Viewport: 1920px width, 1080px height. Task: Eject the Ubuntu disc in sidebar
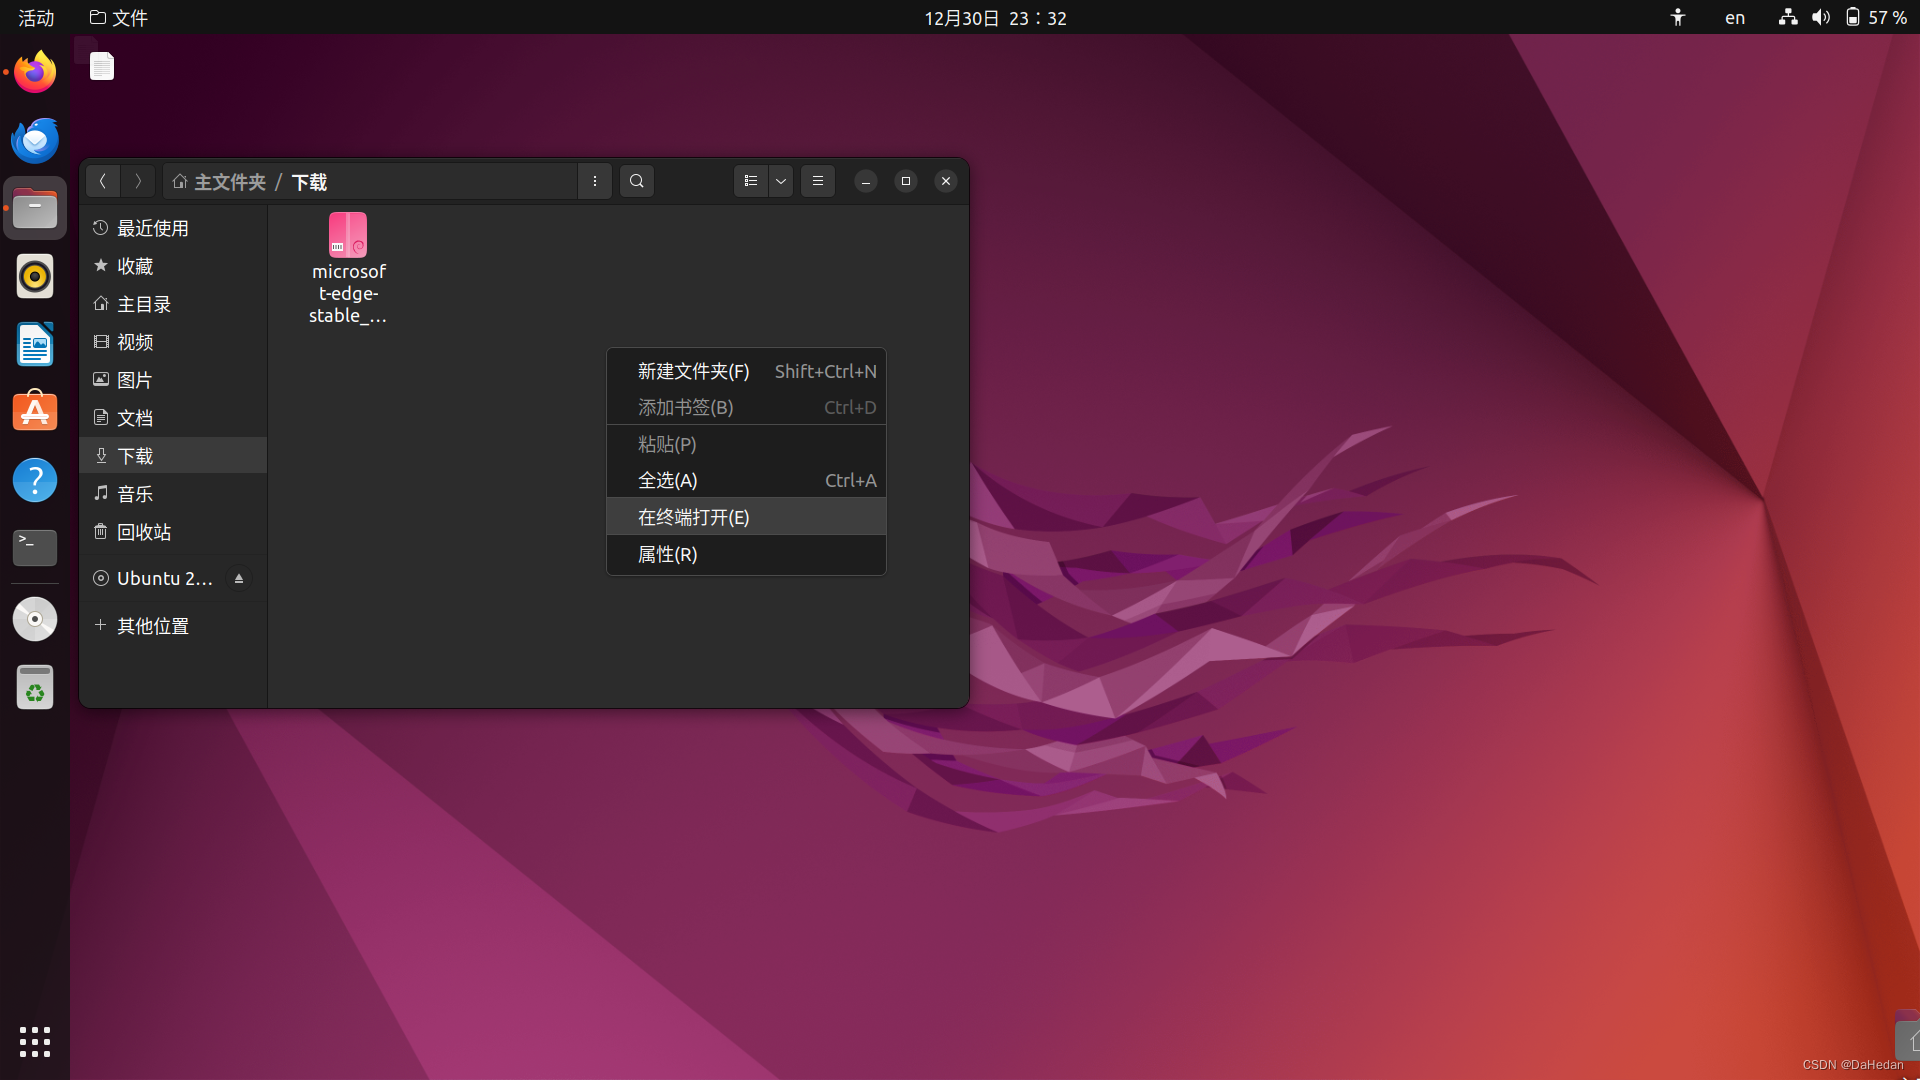pyautogui.click(x=239, y=579)
